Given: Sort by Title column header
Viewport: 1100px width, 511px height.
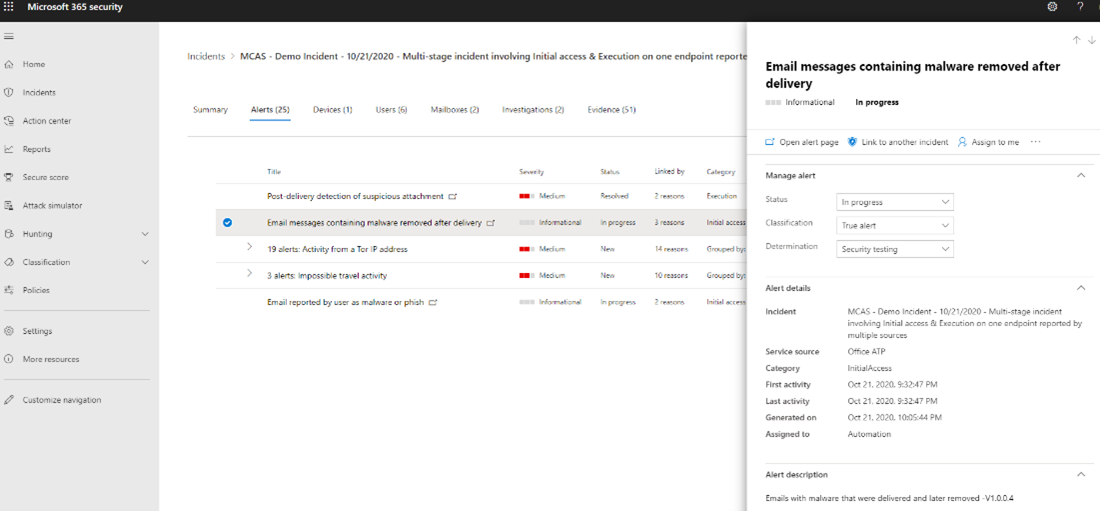Looking at the screenshot, I should [273, 172].
